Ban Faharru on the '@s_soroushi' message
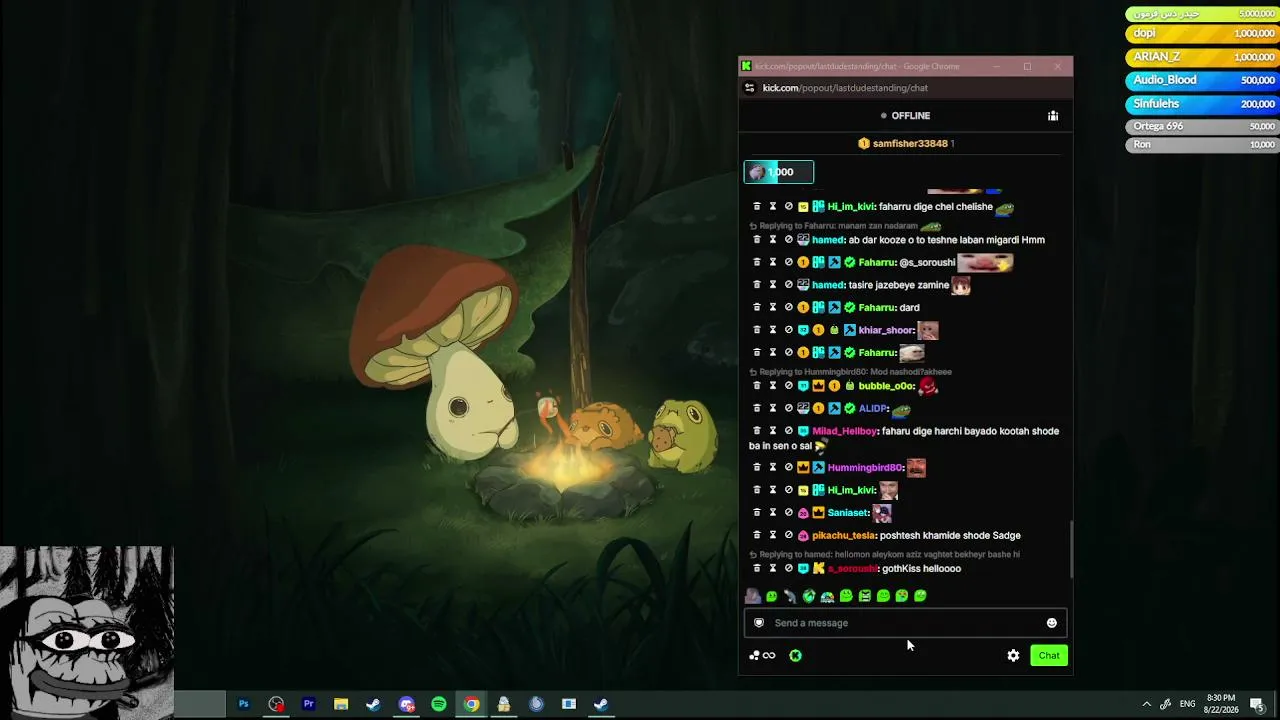The image size is (1280, 720). [788, 263]
